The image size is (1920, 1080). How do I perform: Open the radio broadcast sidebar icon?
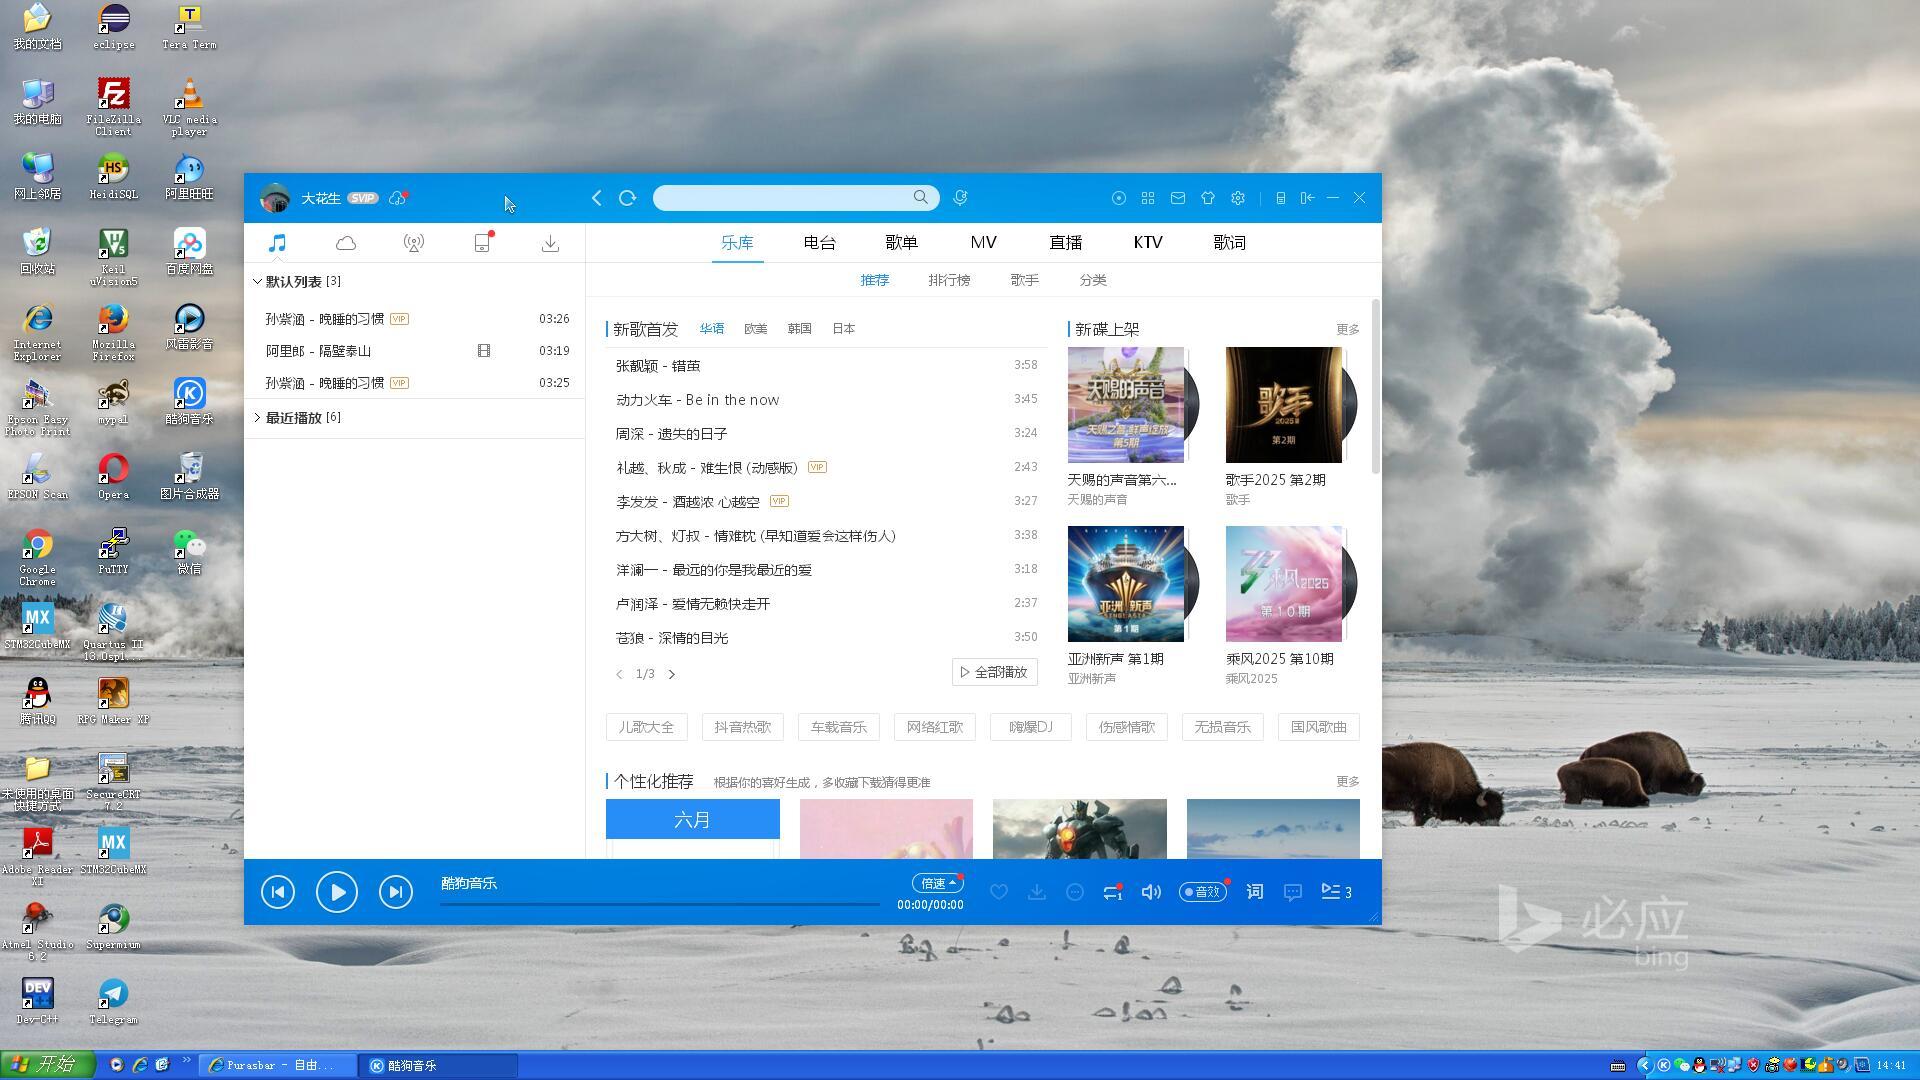point(413,243)
